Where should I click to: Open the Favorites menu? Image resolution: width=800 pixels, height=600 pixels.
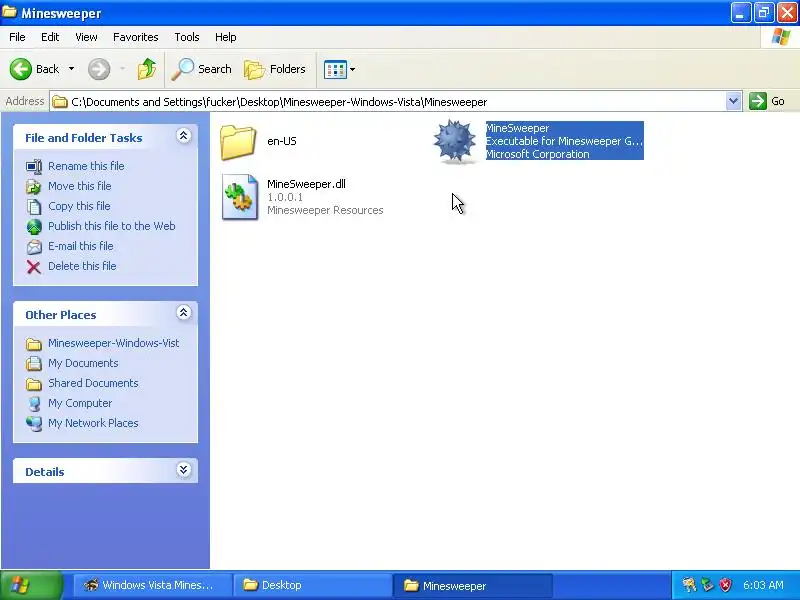click(x=136, y=37)
